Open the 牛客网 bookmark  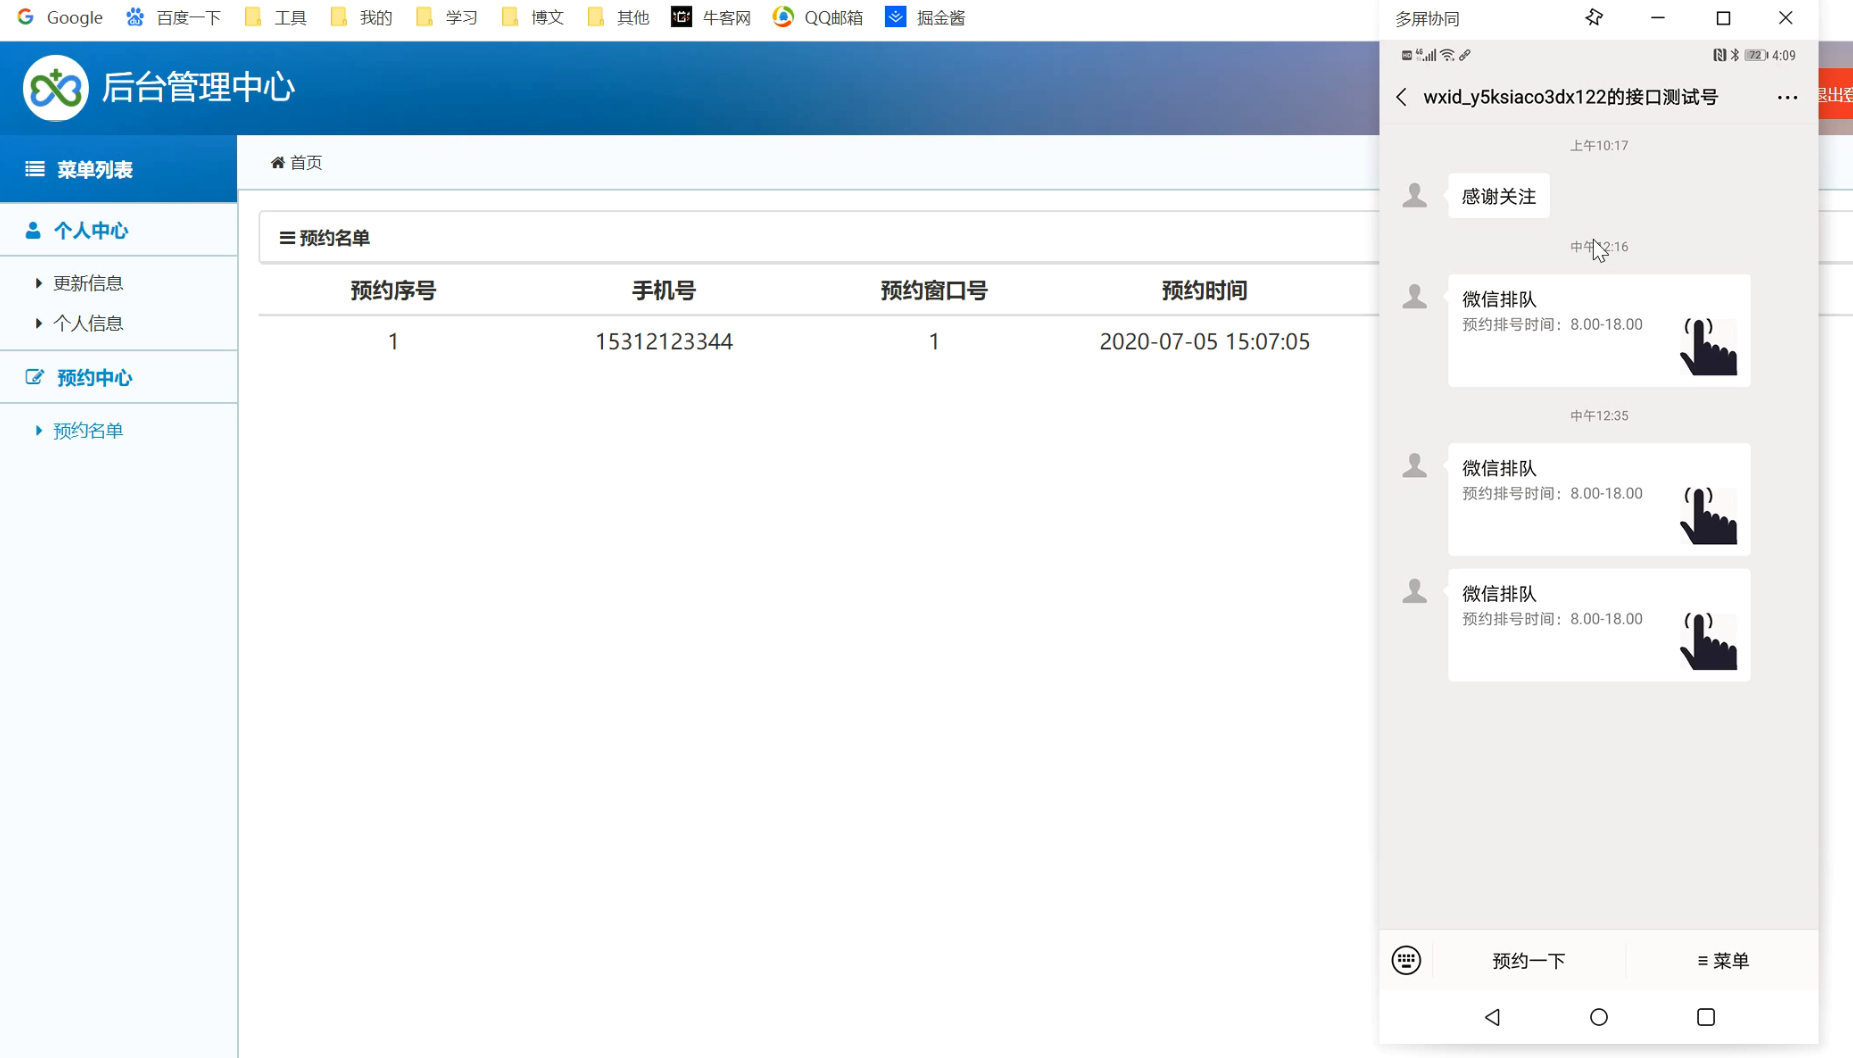click(x=711, y=17)
